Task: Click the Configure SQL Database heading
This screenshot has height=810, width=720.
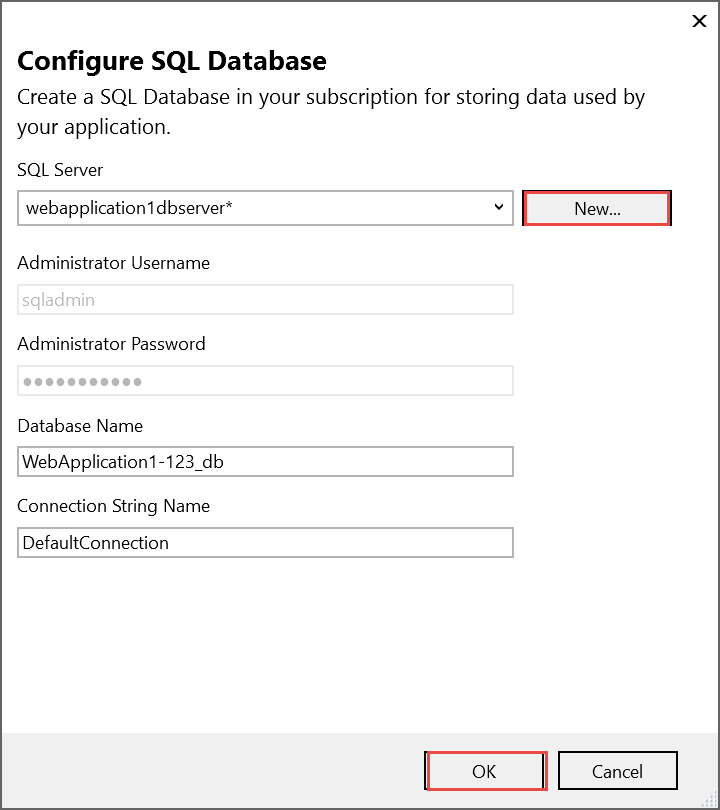Action: coord(172,61)
